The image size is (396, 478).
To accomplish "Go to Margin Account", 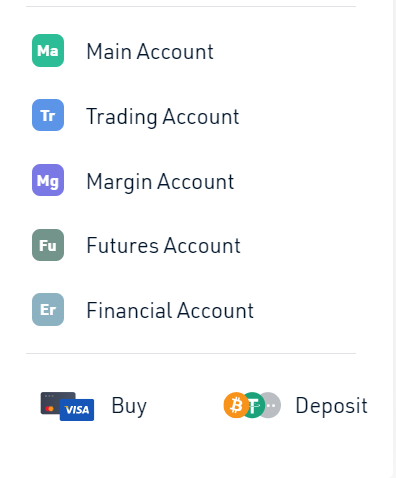I will pyautogui.click(x=160, y=182).
